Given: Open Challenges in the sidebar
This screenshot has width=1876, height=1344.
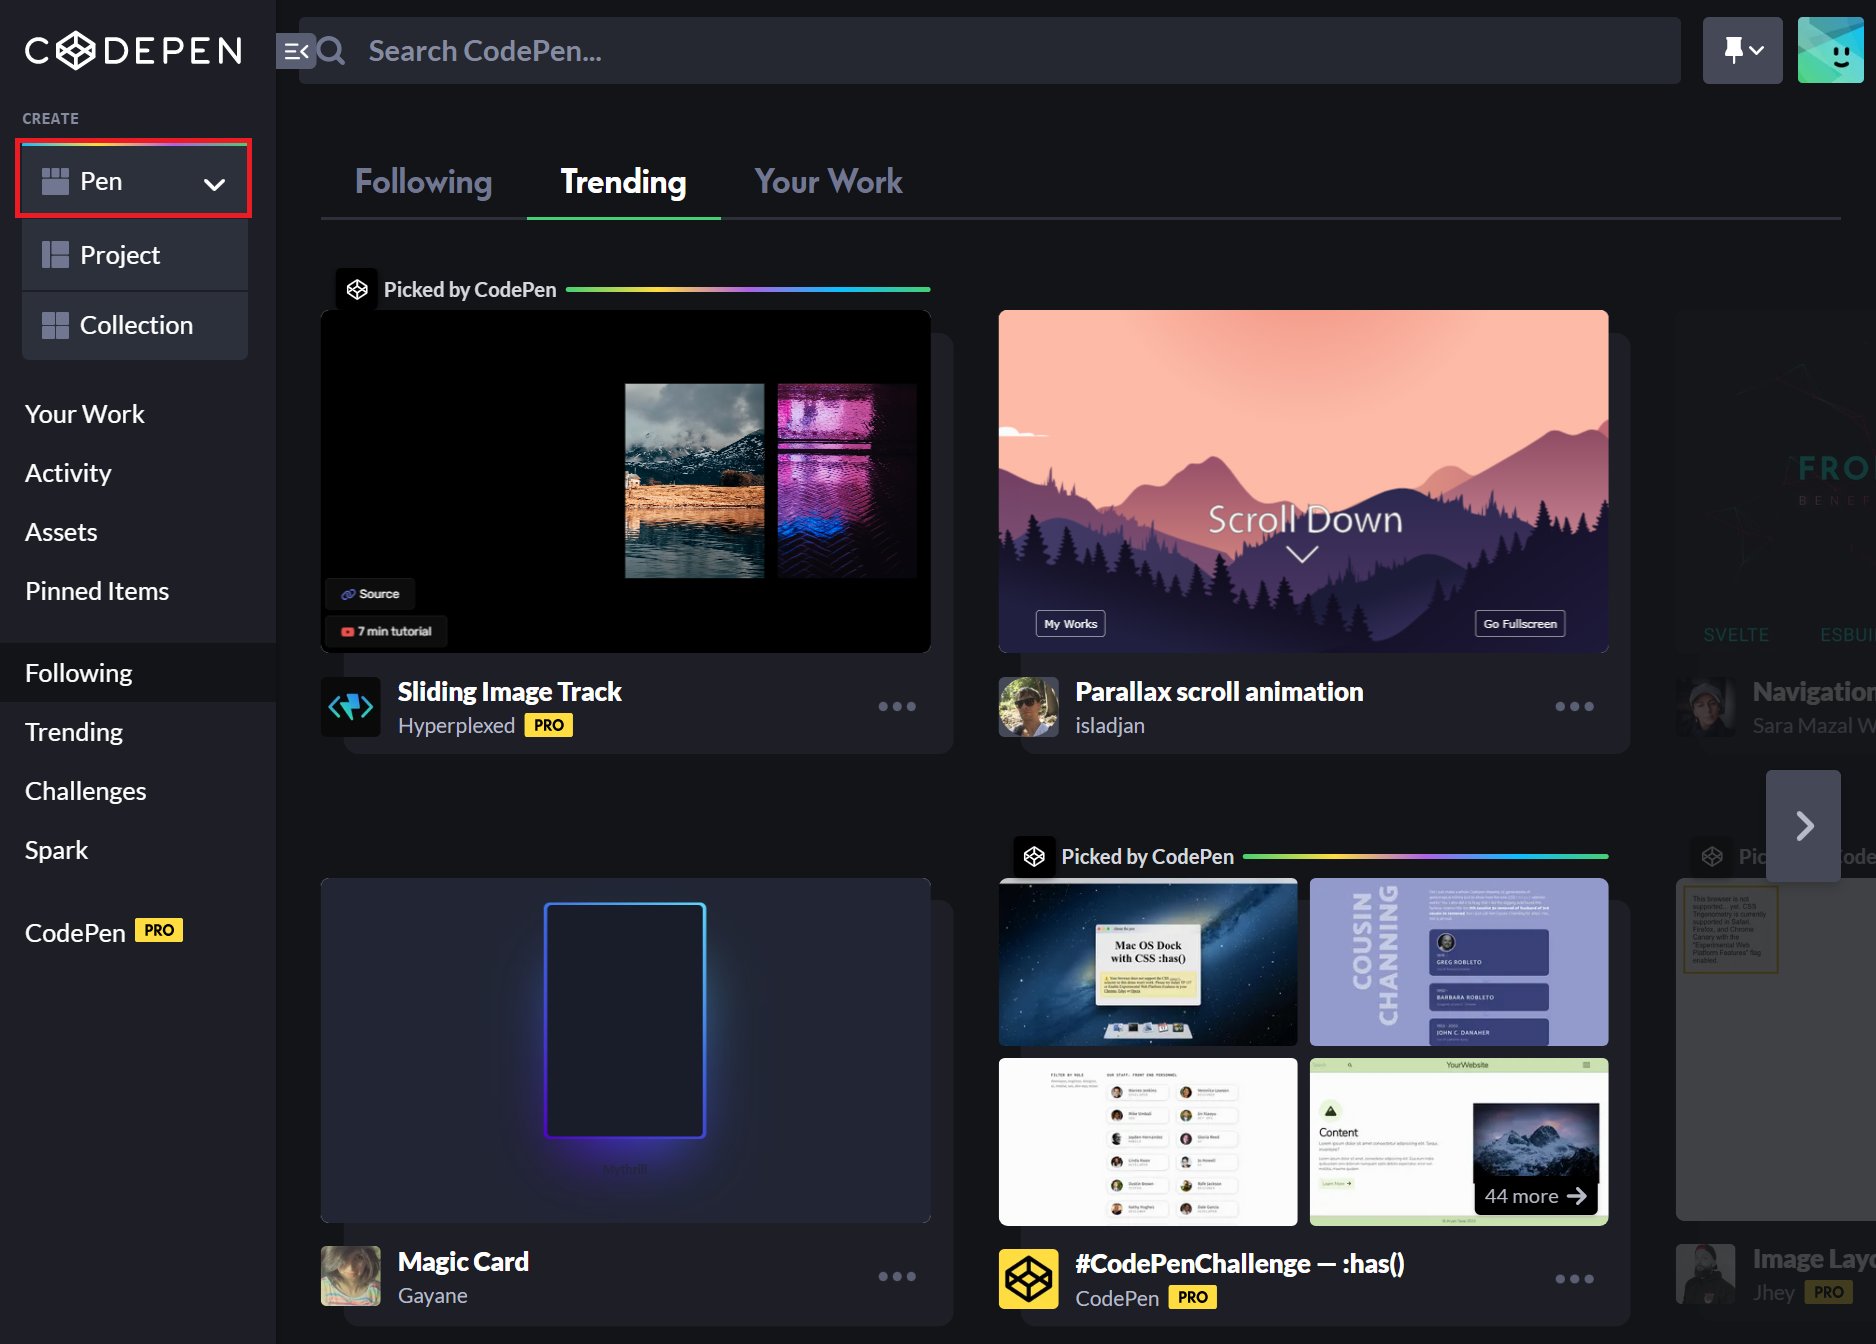Looking at the screenshot, I should click(86, 791).
